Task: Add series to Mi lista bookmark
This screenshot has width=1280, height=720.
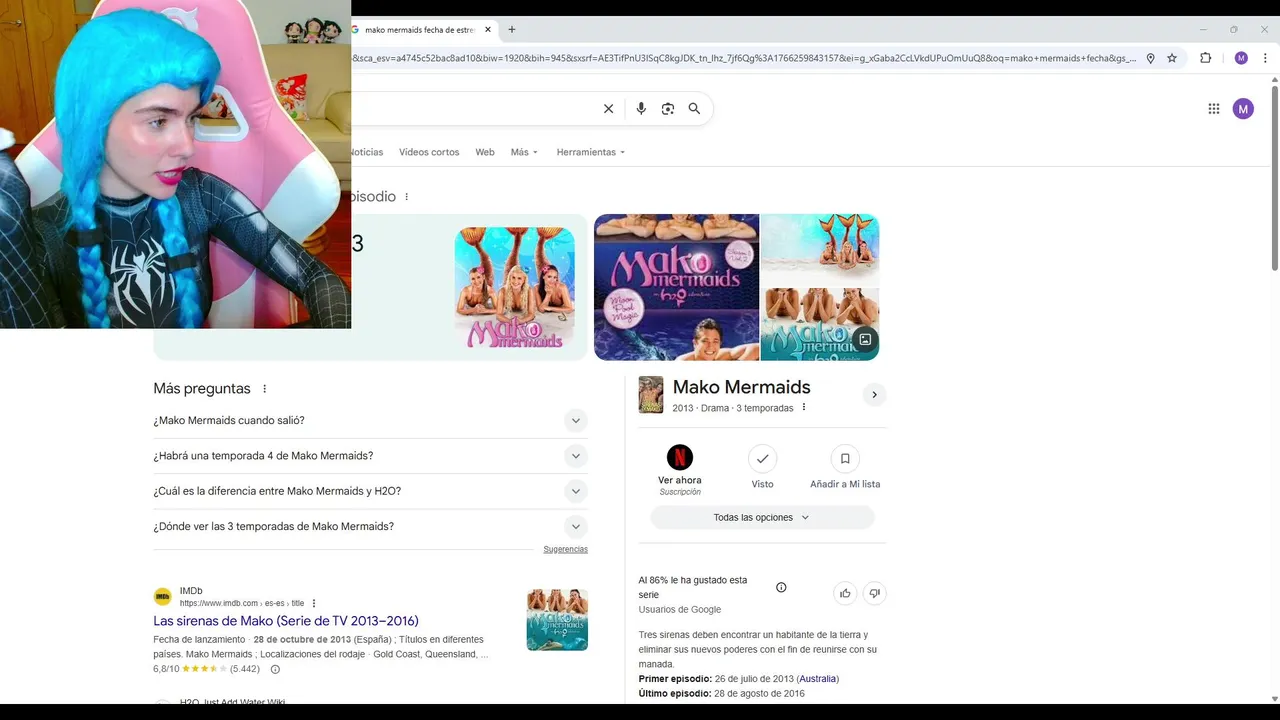Action: tap(845, 458)
